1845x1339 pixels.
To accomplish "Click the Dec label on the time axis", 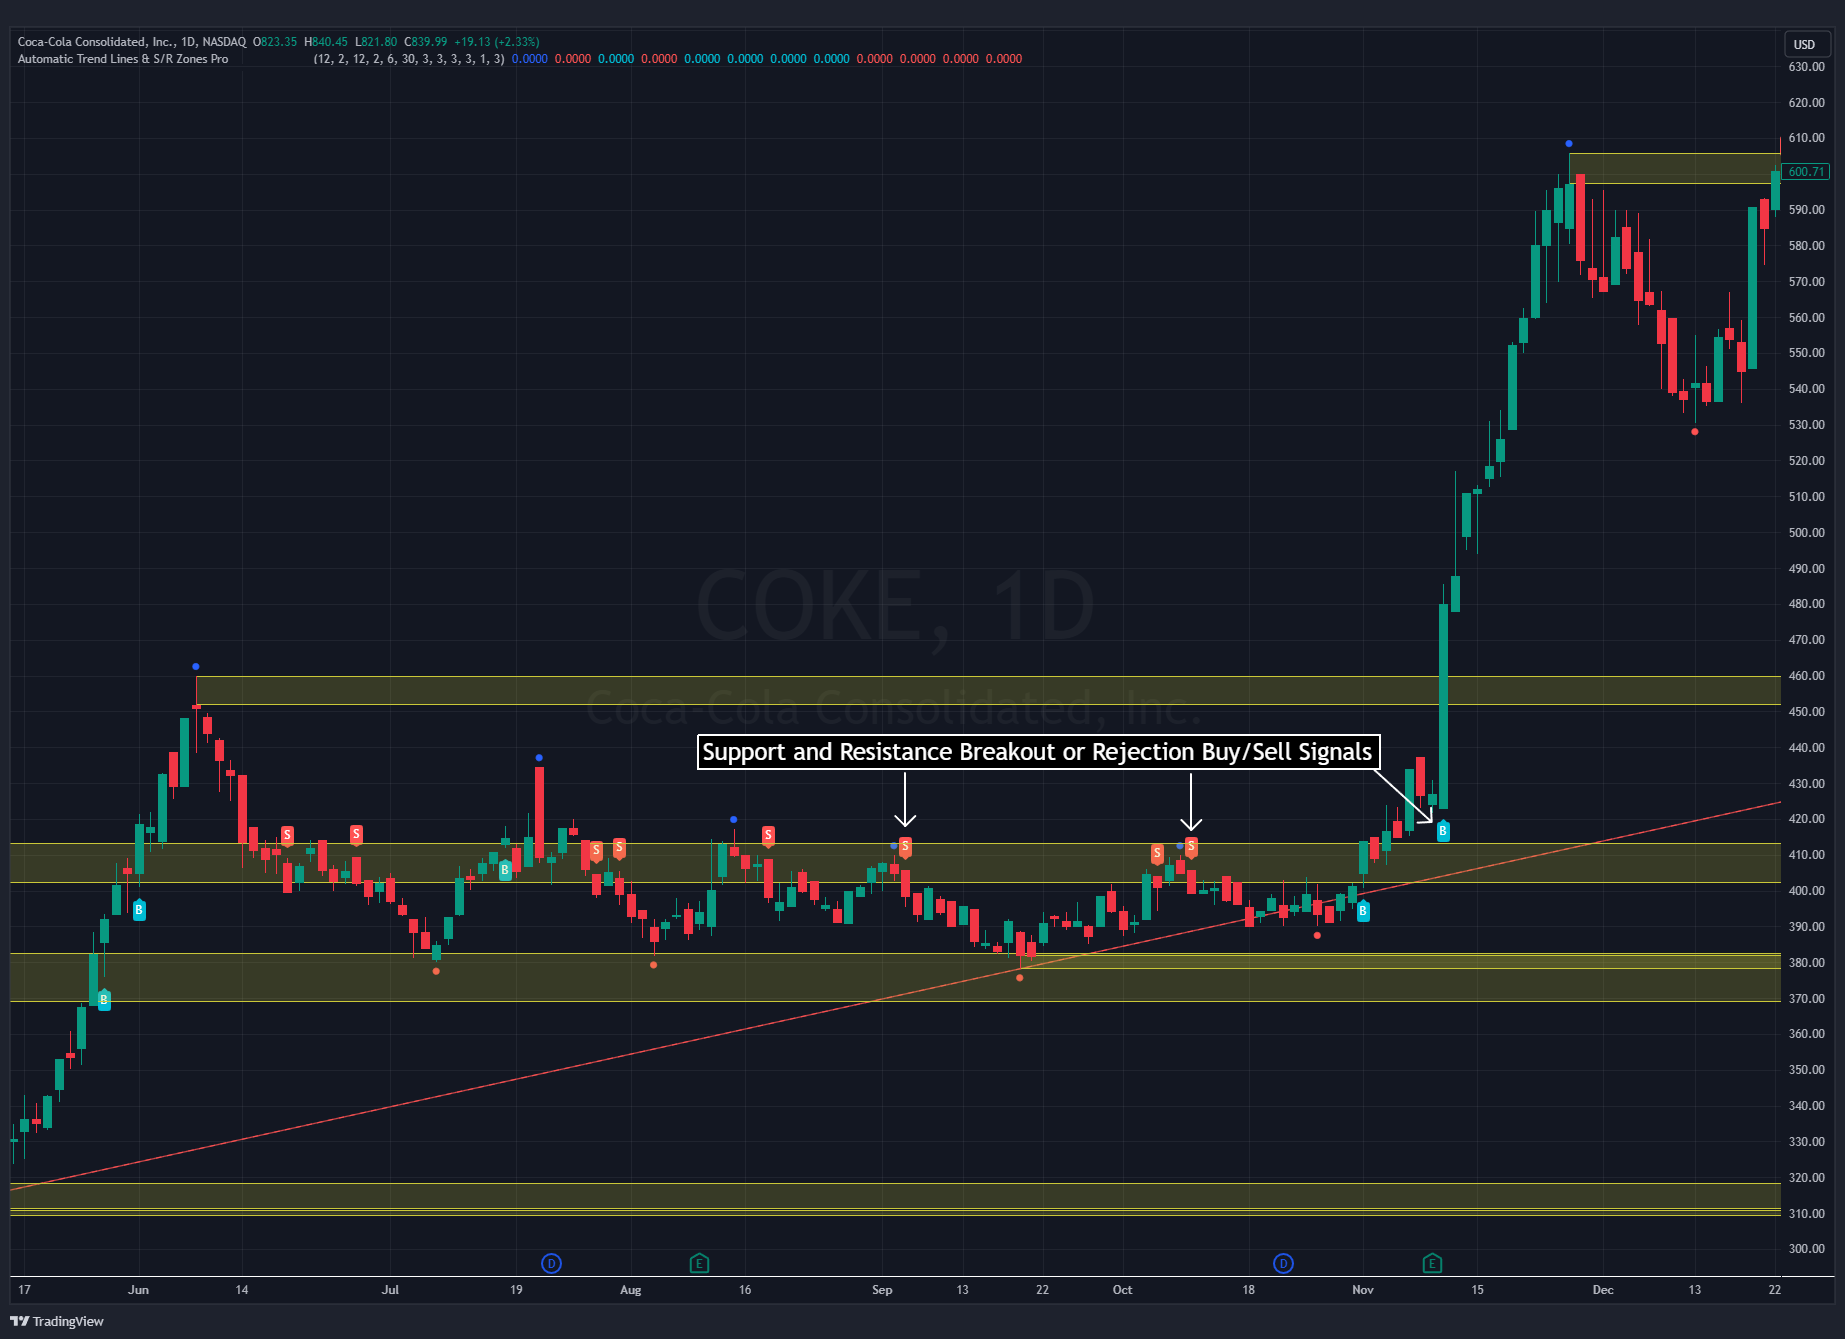I will 1604,1290.
